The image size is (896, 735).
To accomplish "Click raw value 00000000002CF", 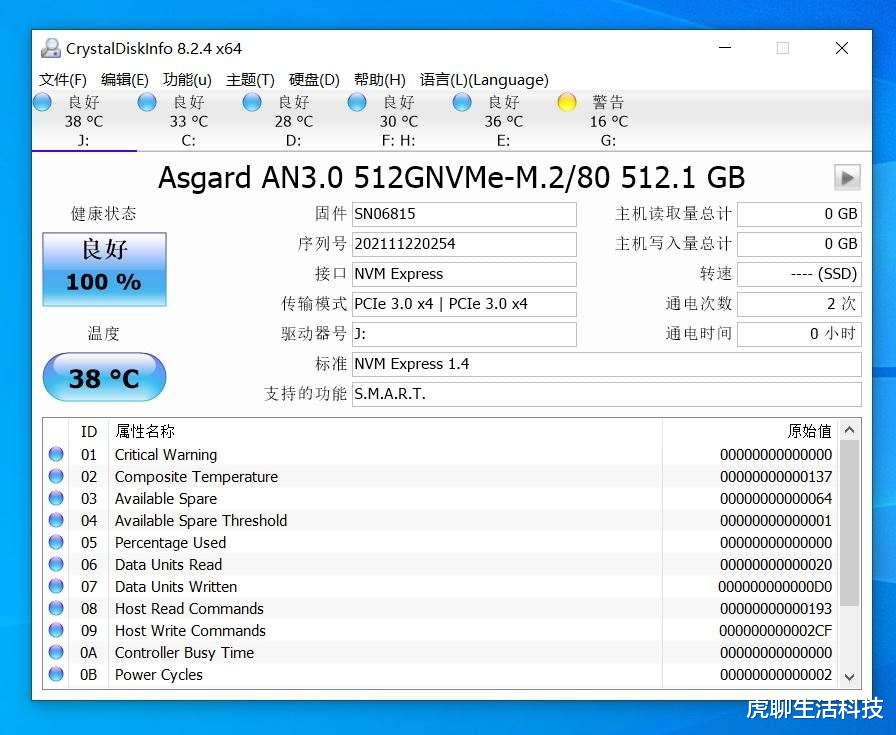I will tap(775, 630).
